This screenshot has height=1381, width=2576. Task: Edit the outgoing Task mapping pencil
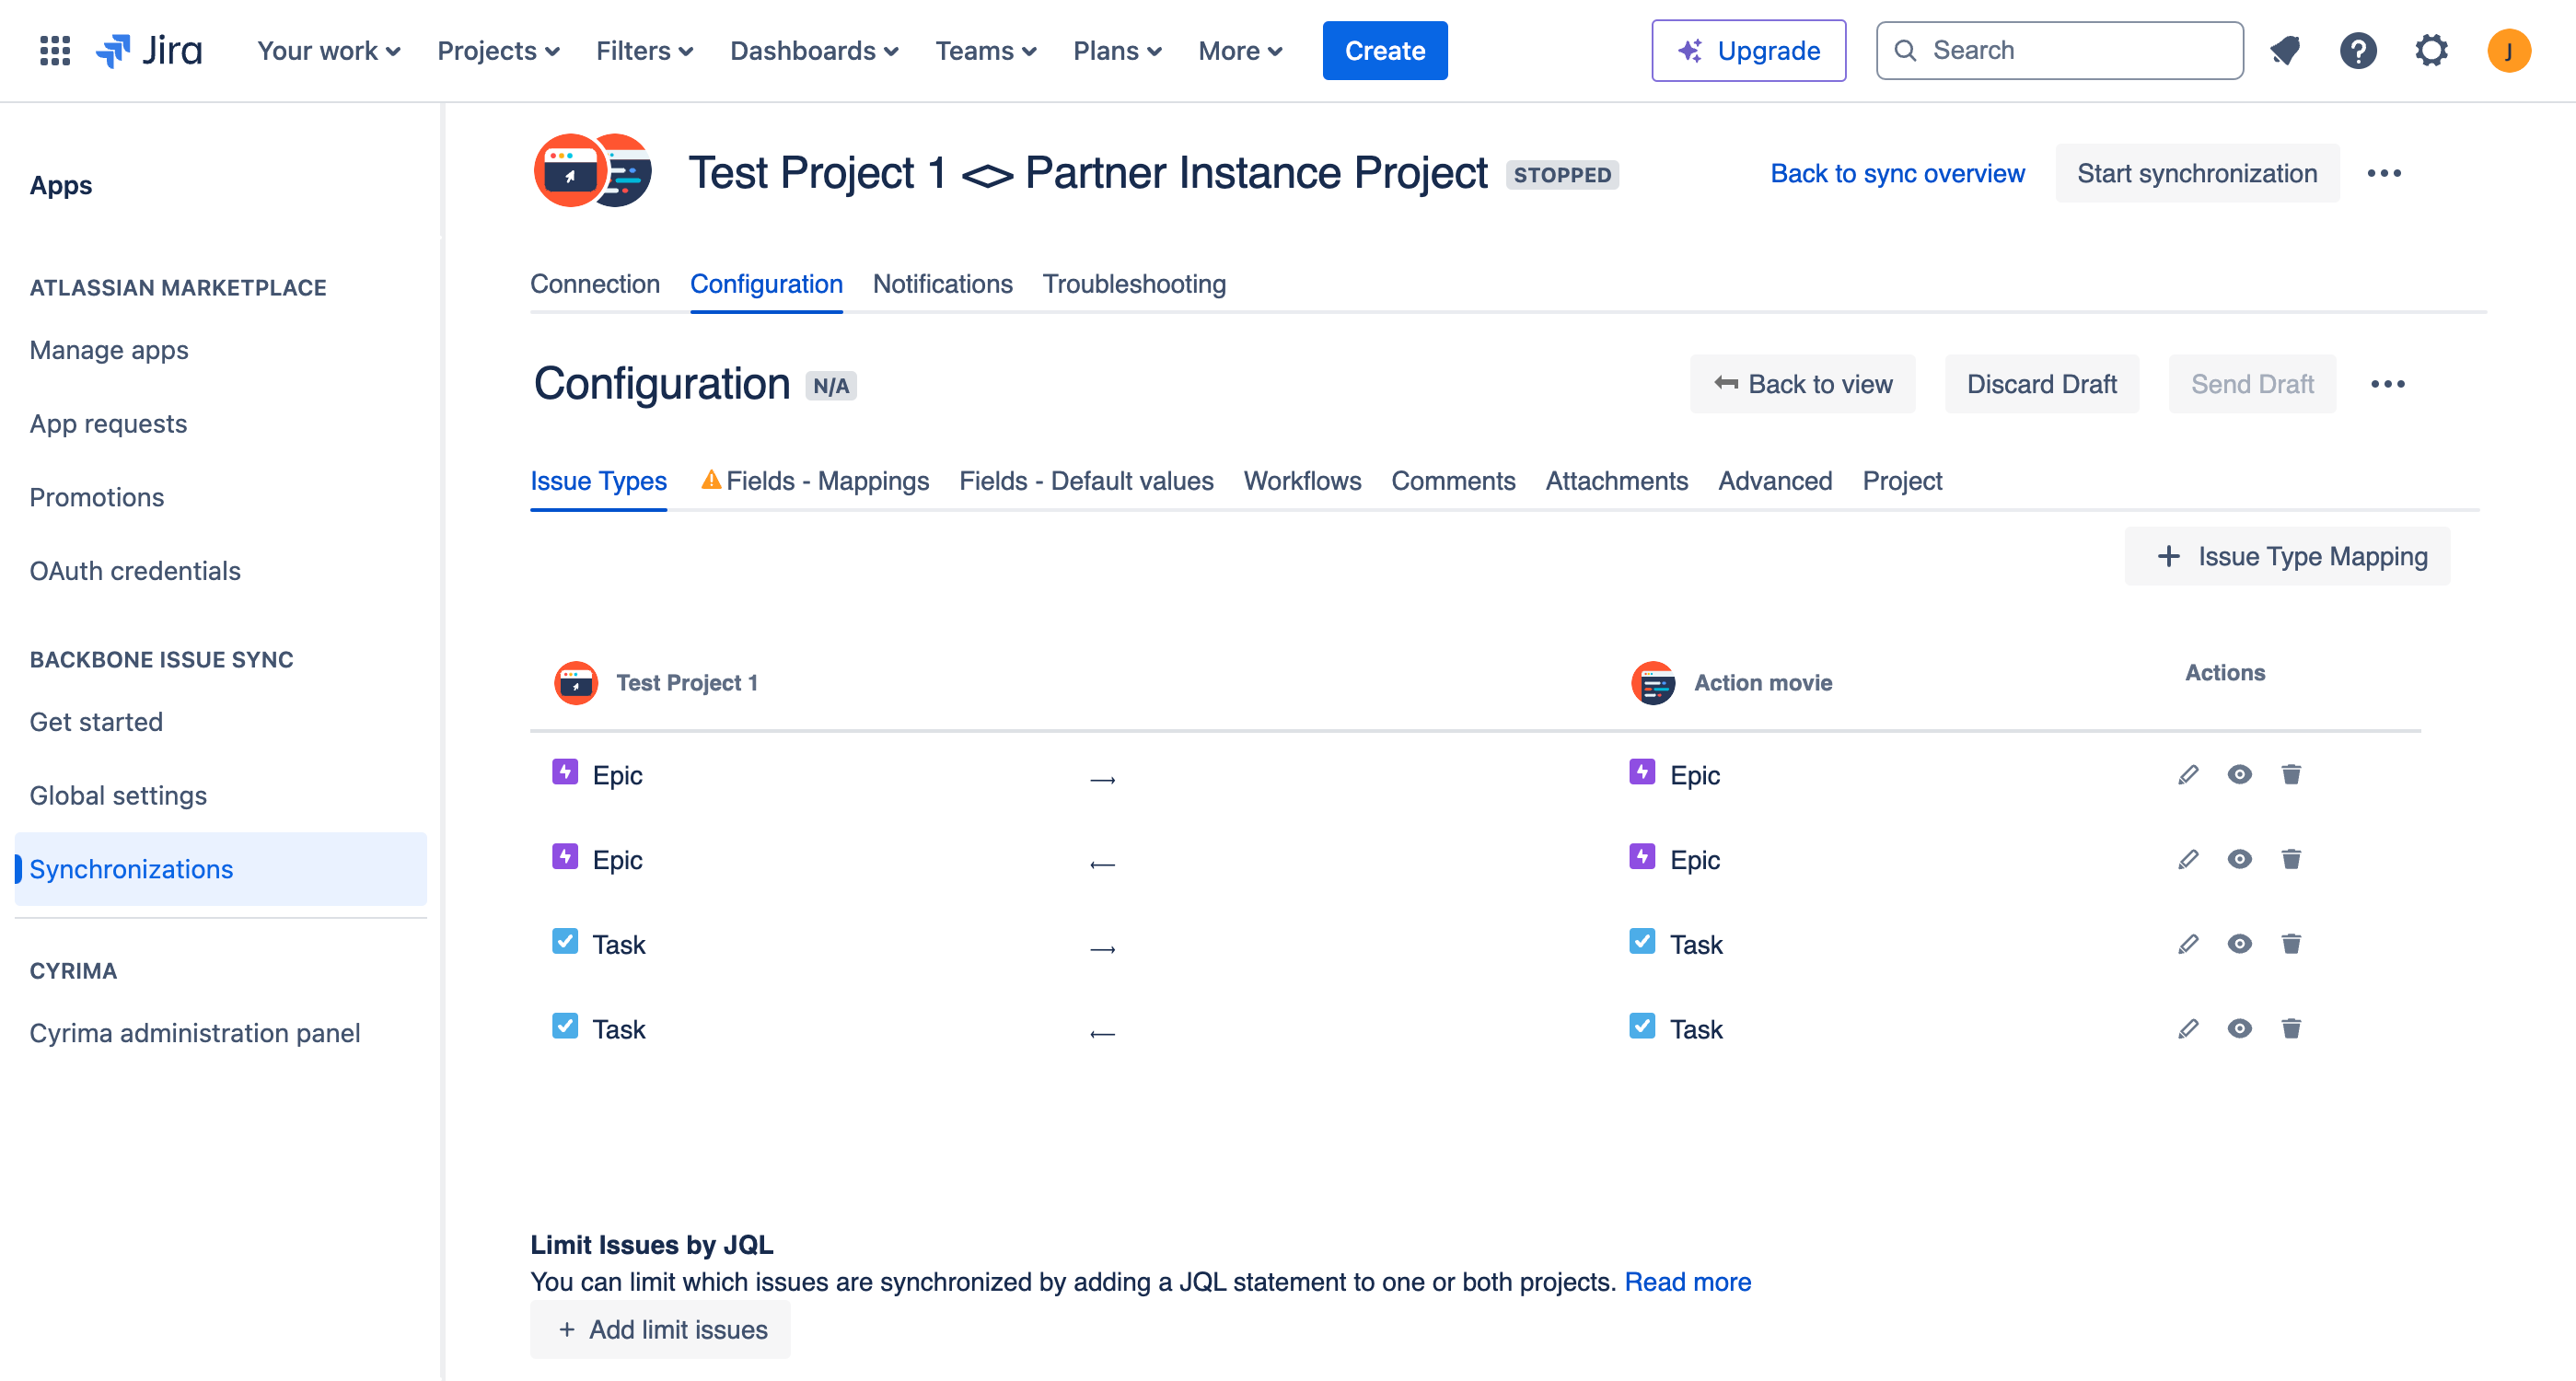[x=2188, y=944]
